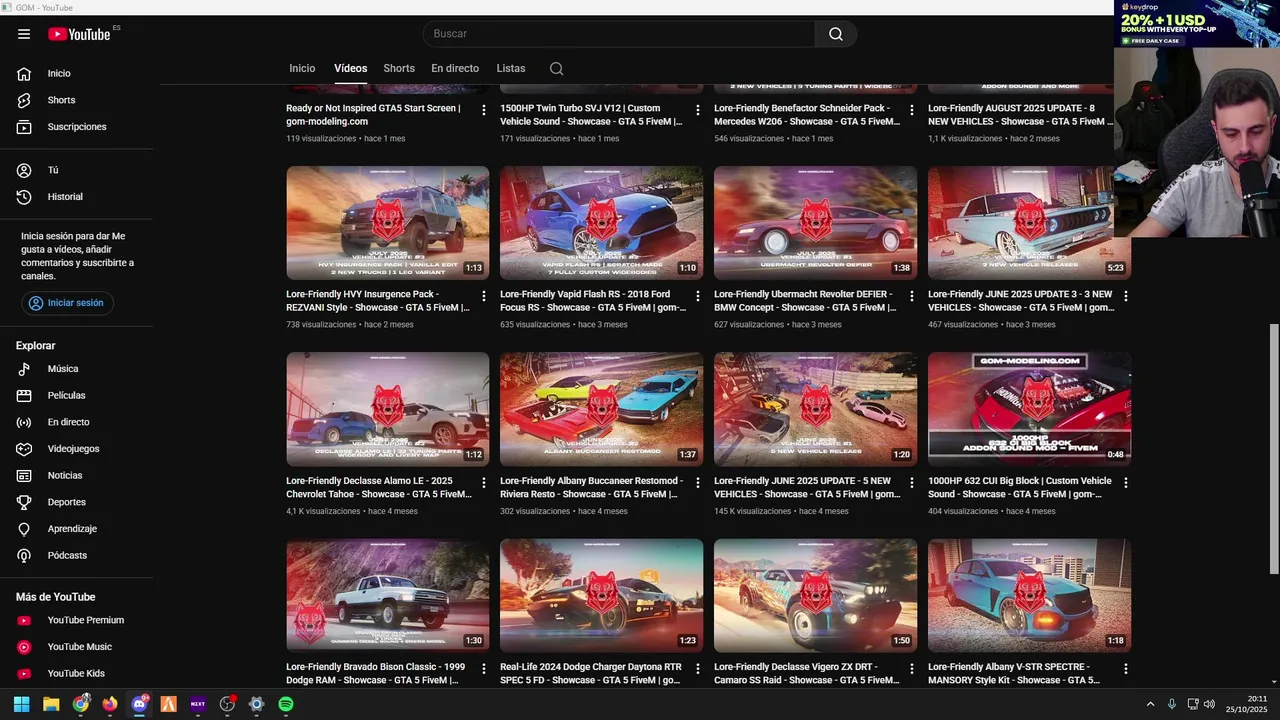Screen dimensions: 1280x720
Task: Play the Bravado Bison Classic thumbnail
Action: tap(387, 596)
